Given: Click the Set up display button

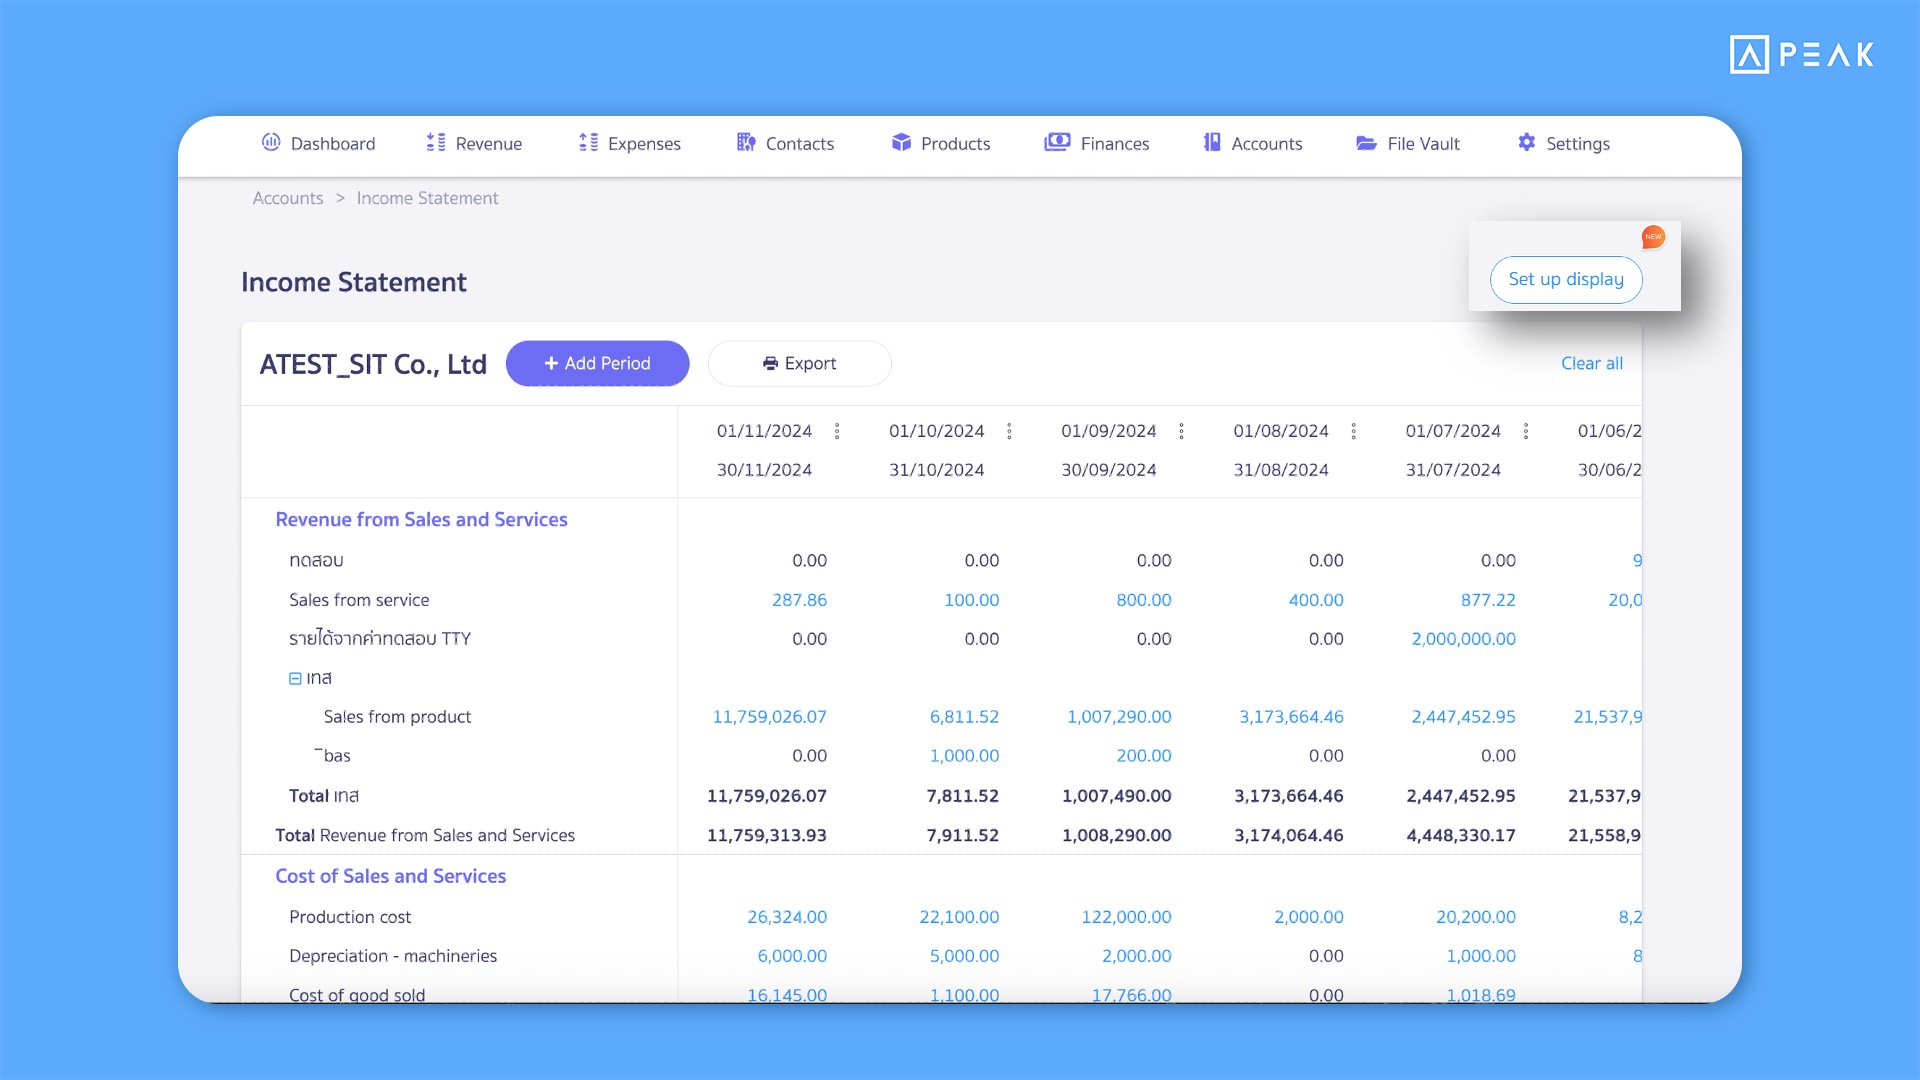Looking at the screenshot, I should point(1566,279).
